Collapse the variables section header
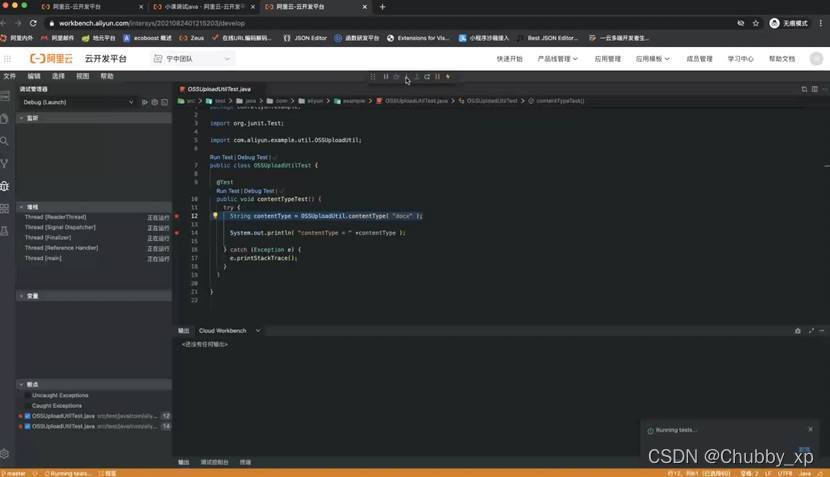Screen dimensions: 830x477 click(94, 296)
